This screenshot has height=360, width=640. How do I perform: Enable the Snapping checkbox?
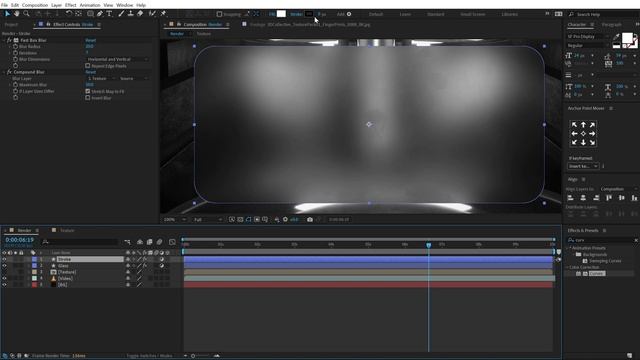[219, 14]
